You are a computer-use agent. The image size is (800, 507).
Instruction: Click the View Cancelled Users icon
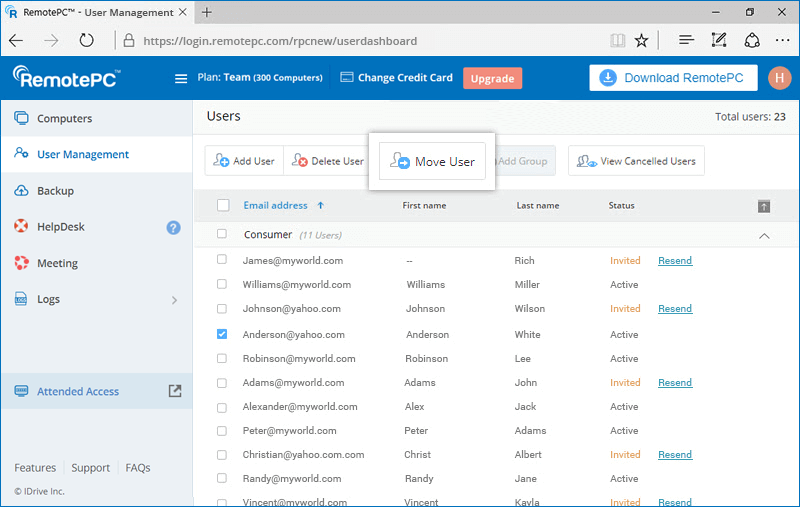tap(586, 161)
